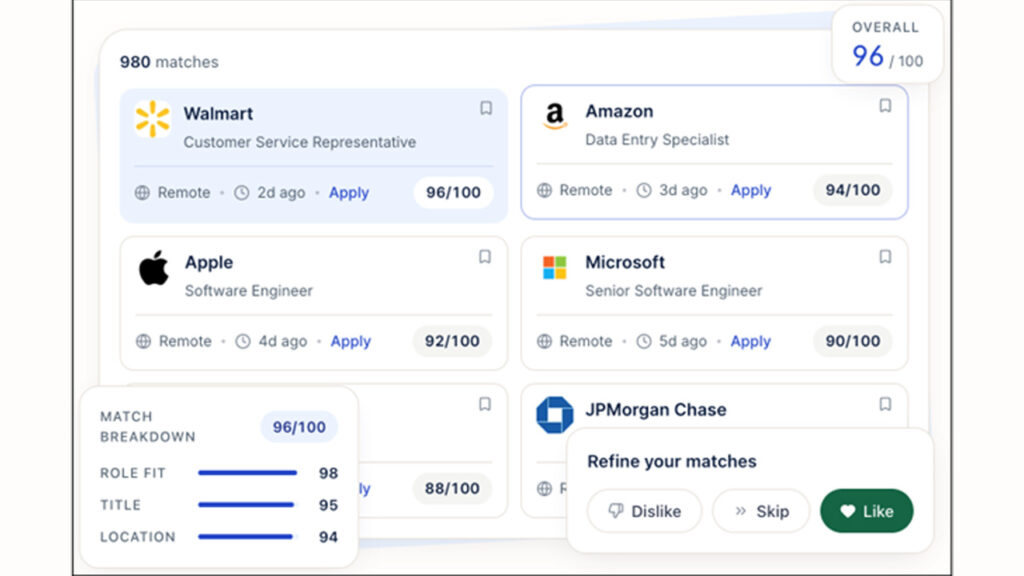Image resolution: width=1024 pixels, height=576 pixels.
Task: Click the 92/100 score on Apple card
Action: pyautogui.click(x=452, y=341)
